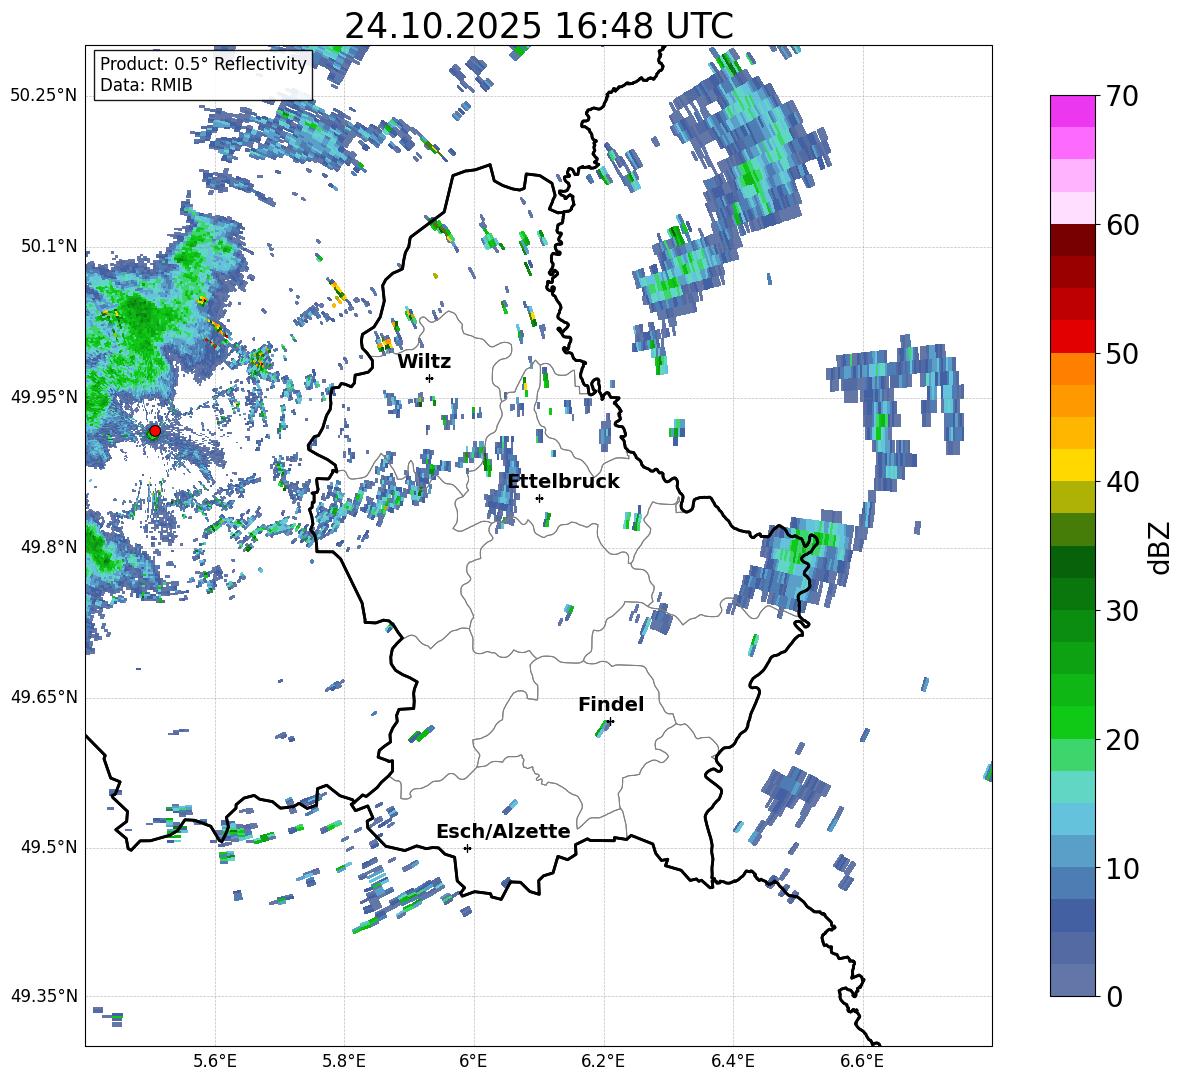This screenshot has width=1184, height=1081.
Task: Click the 49.95°N latitude label
Action: coord(44,397)
